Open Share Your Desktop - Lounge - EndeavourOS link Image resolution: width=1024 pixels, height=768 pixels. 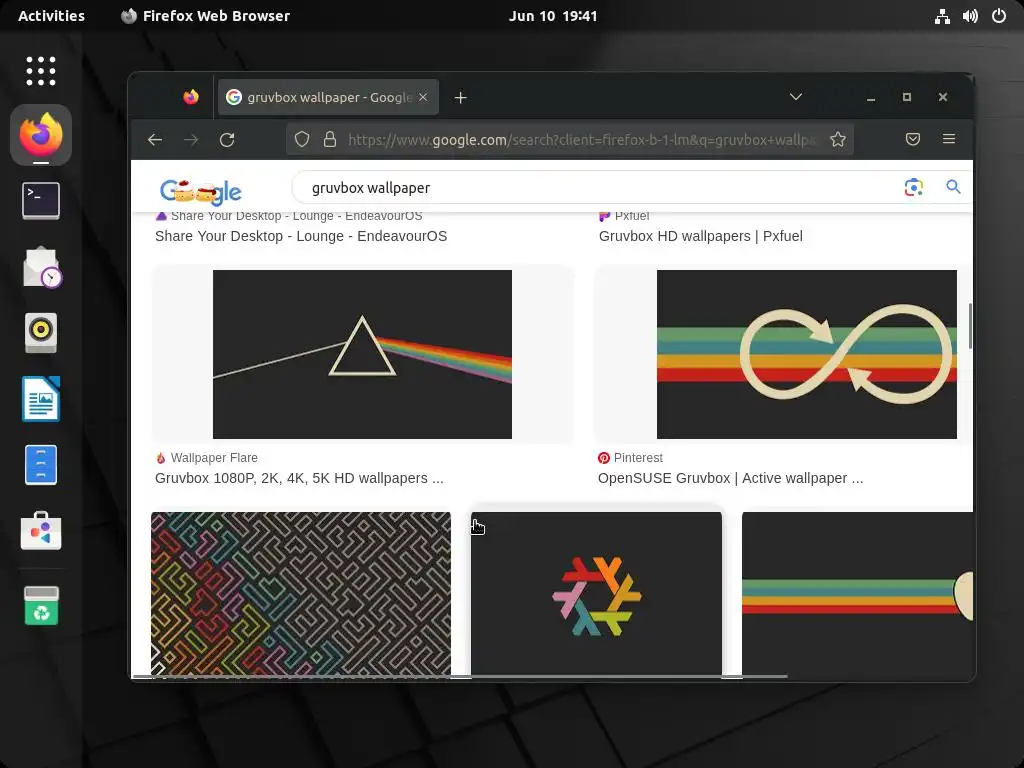(301, 236)
